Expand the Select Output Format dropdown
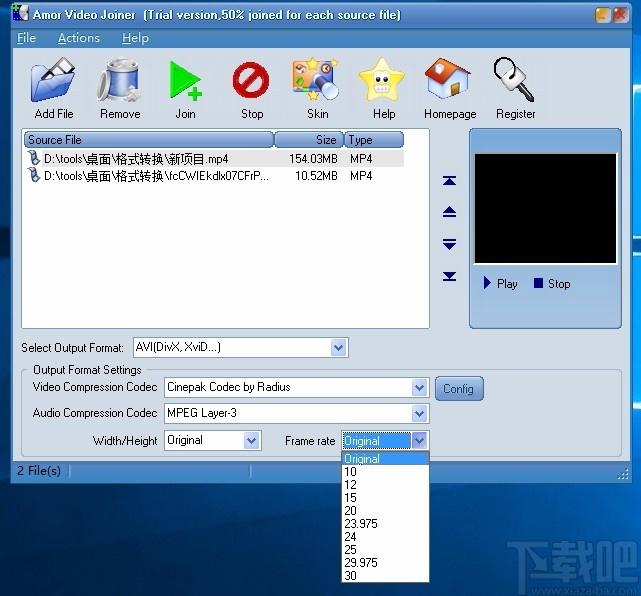The width and height of the screenshot is (641, 596). [x=338, y=348]
